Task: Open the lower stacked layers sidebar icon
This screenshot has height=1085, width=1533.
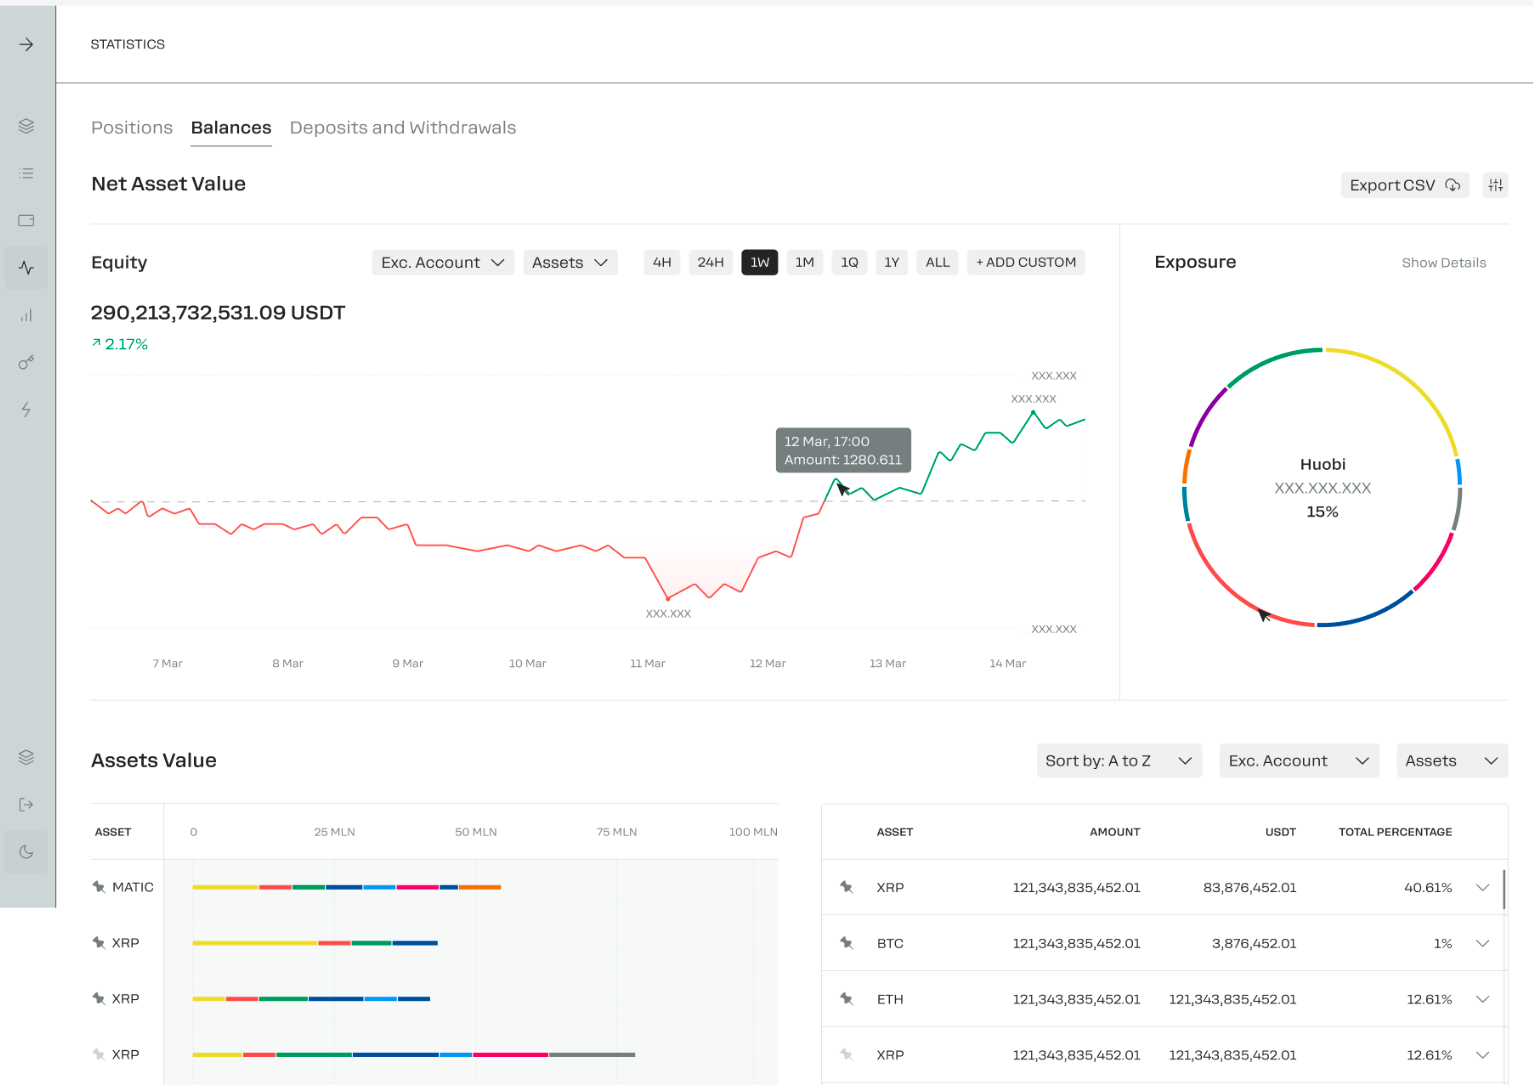Action: pos(27,757)
